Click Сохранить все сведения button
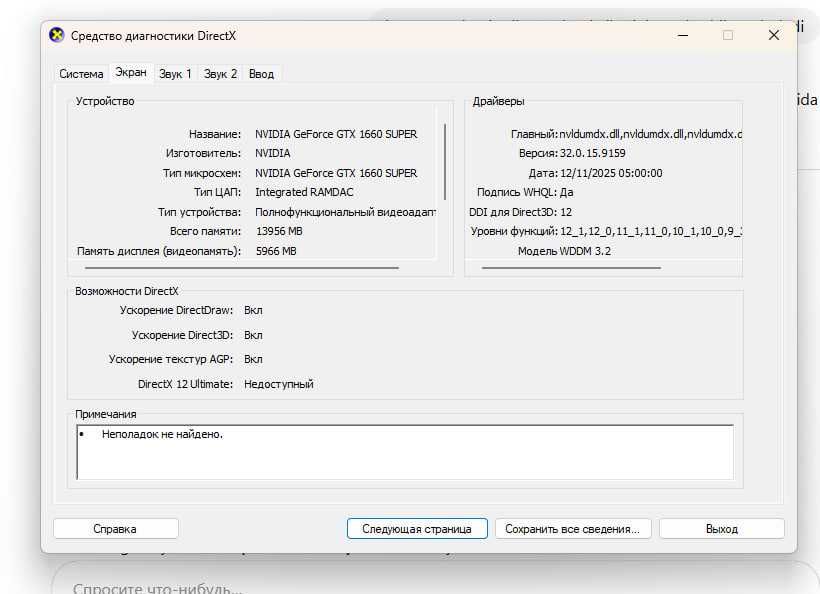 click(573, 529)
